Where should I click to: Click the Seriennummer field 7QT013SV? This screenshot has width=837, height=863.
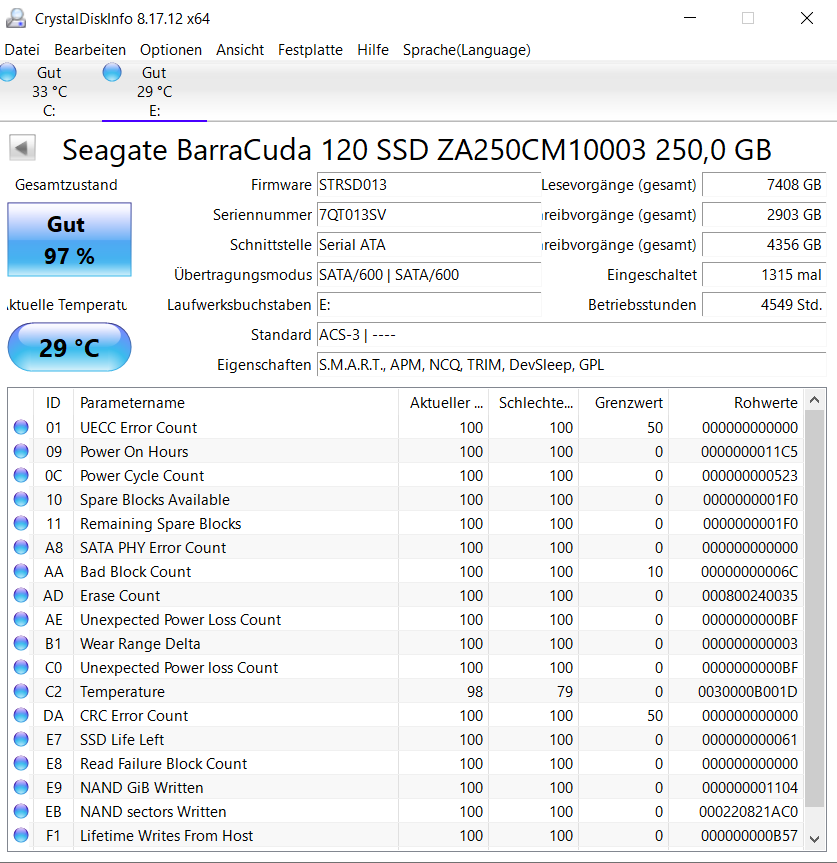[429, 215]
